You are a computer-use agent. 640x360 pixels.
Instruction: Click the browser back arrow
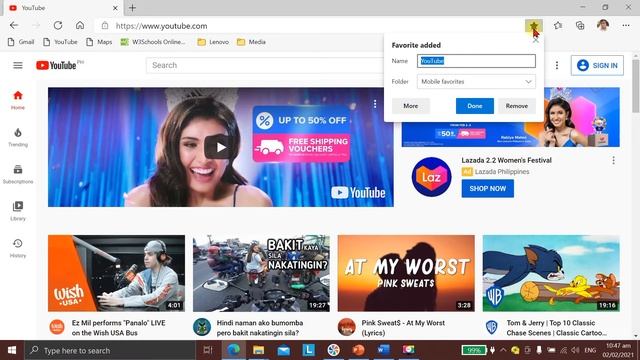[14, 25]
